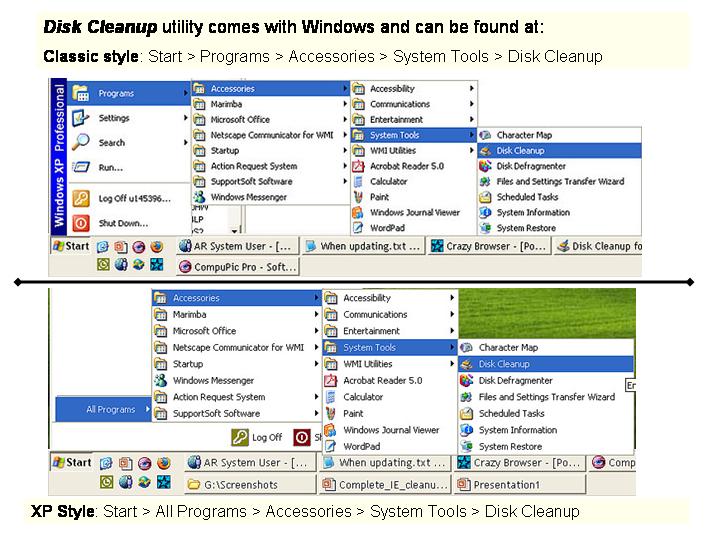Expand the Settings submenu arrow in Classic start menu
This screenshot has width=720, height=540.
tap(186, 118)
